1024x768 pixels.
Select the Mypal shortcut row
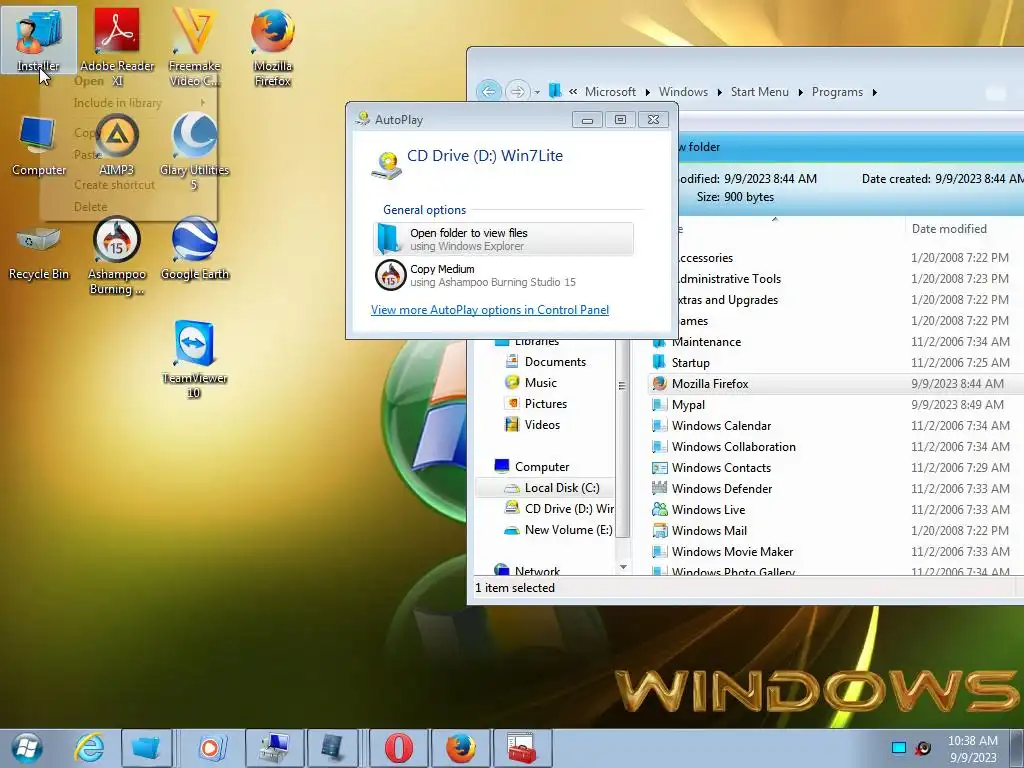point(836,404)
